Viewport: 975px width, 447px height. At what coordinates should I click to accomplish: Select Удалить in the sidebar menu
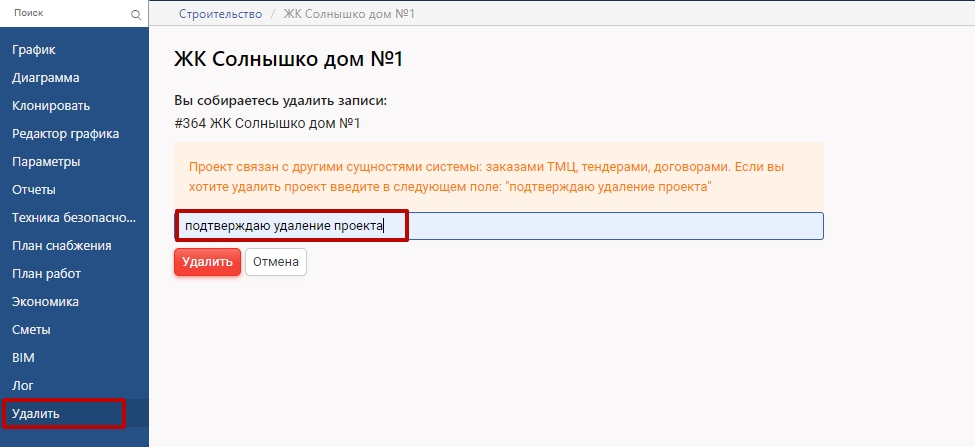(x=36, y=414)
